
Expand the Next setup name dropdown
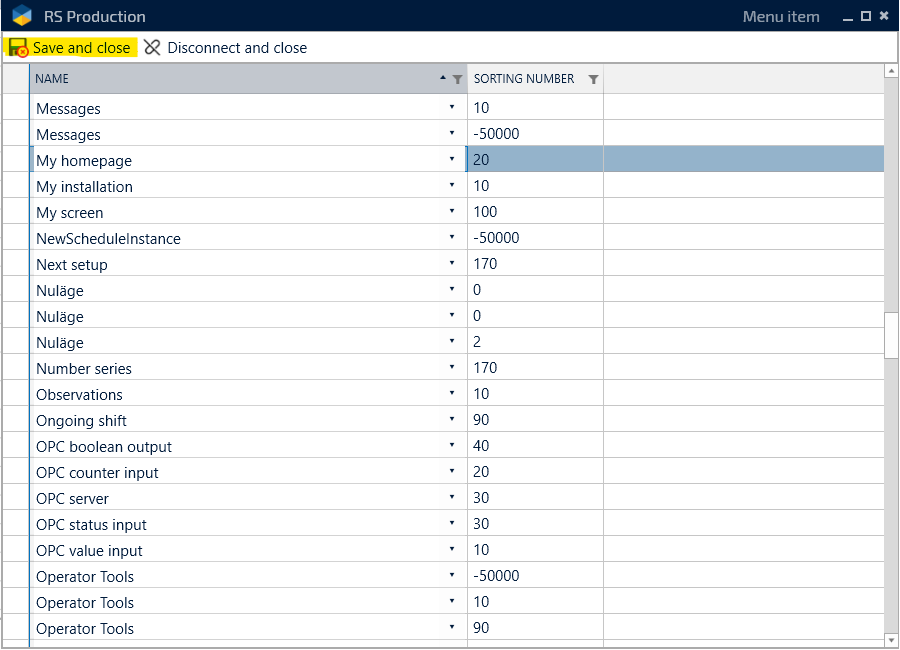451,264
